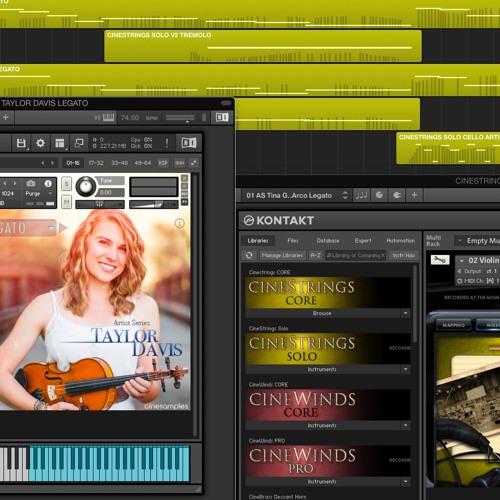This screenshot has width=500, height=500.
Task: Open the workspace layout menu icon
Action: [x=60, y=143]
